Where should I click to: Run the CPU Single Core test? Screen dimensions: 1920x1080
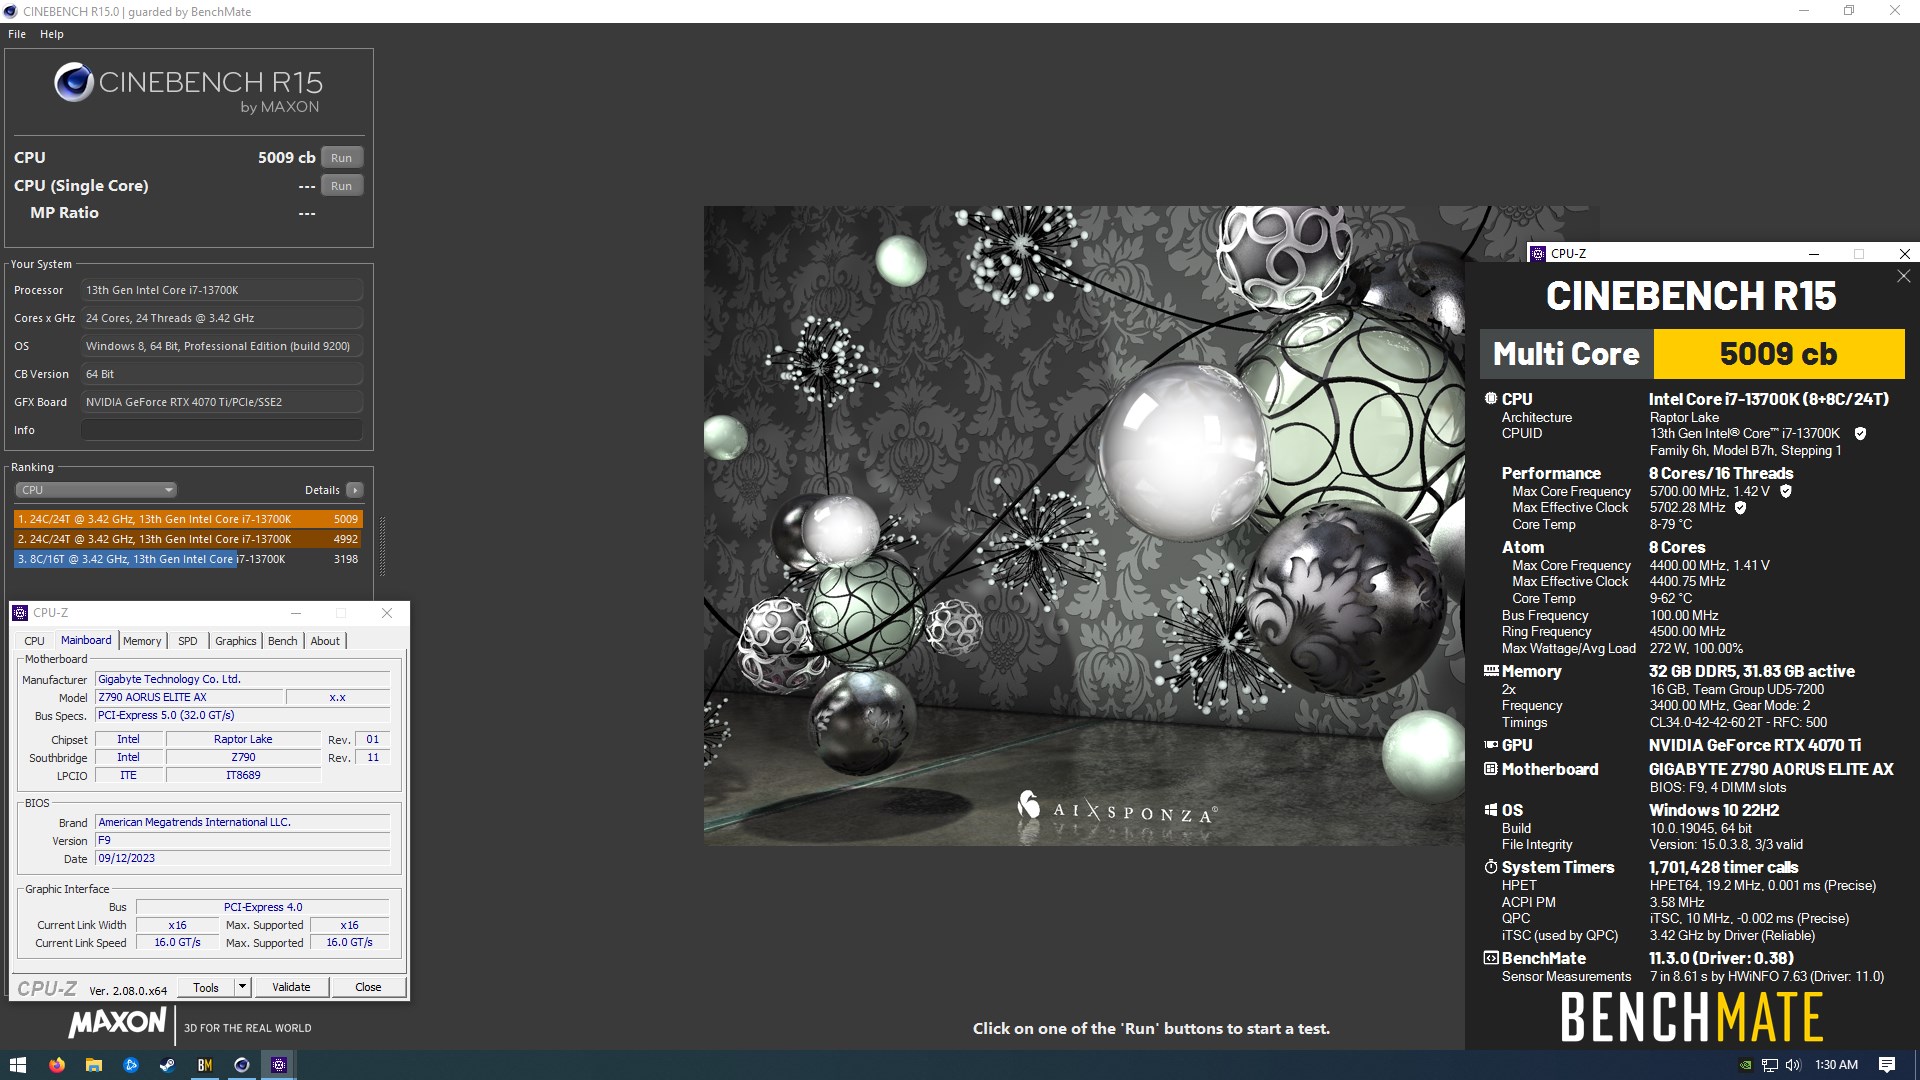click(342, 186)
